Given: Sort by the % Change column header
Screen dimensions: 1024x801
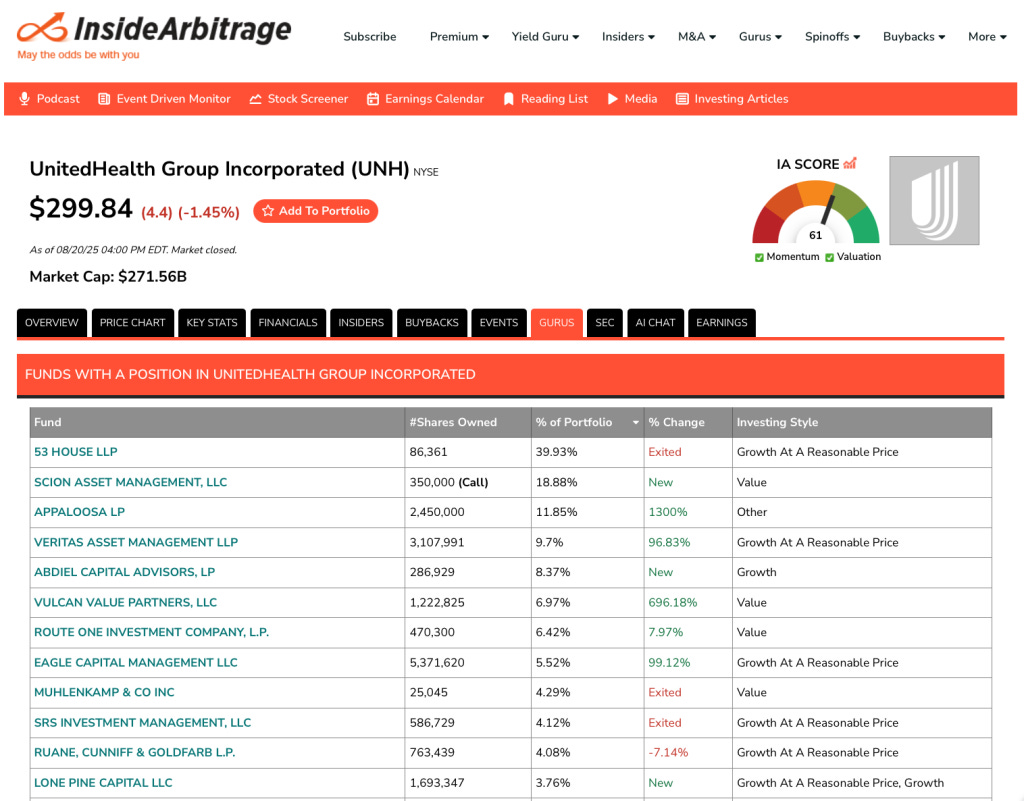Looking at the screenshot, I should 688,422.
